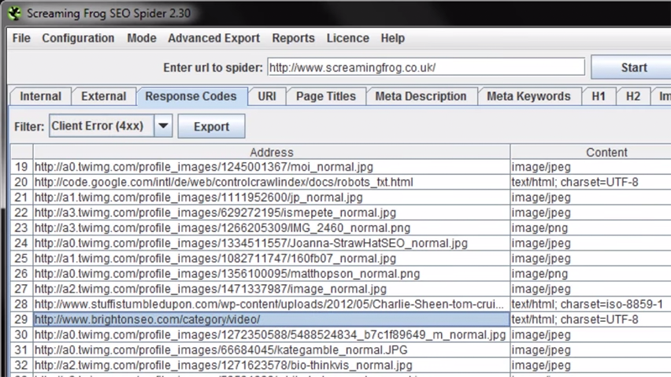
Task: Open the Reports menu
Action: [293, 38]
